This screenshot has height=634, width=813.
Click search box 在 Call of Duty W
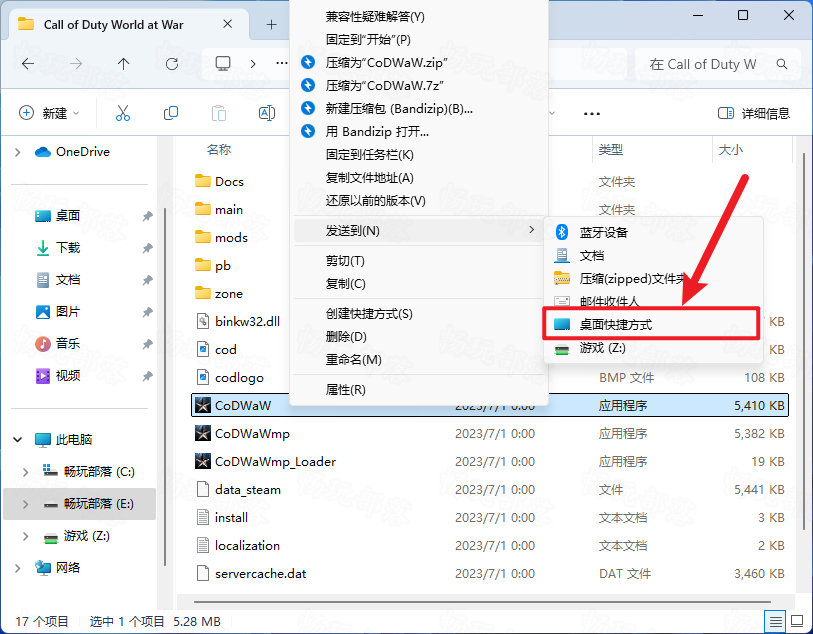point(716,64)
